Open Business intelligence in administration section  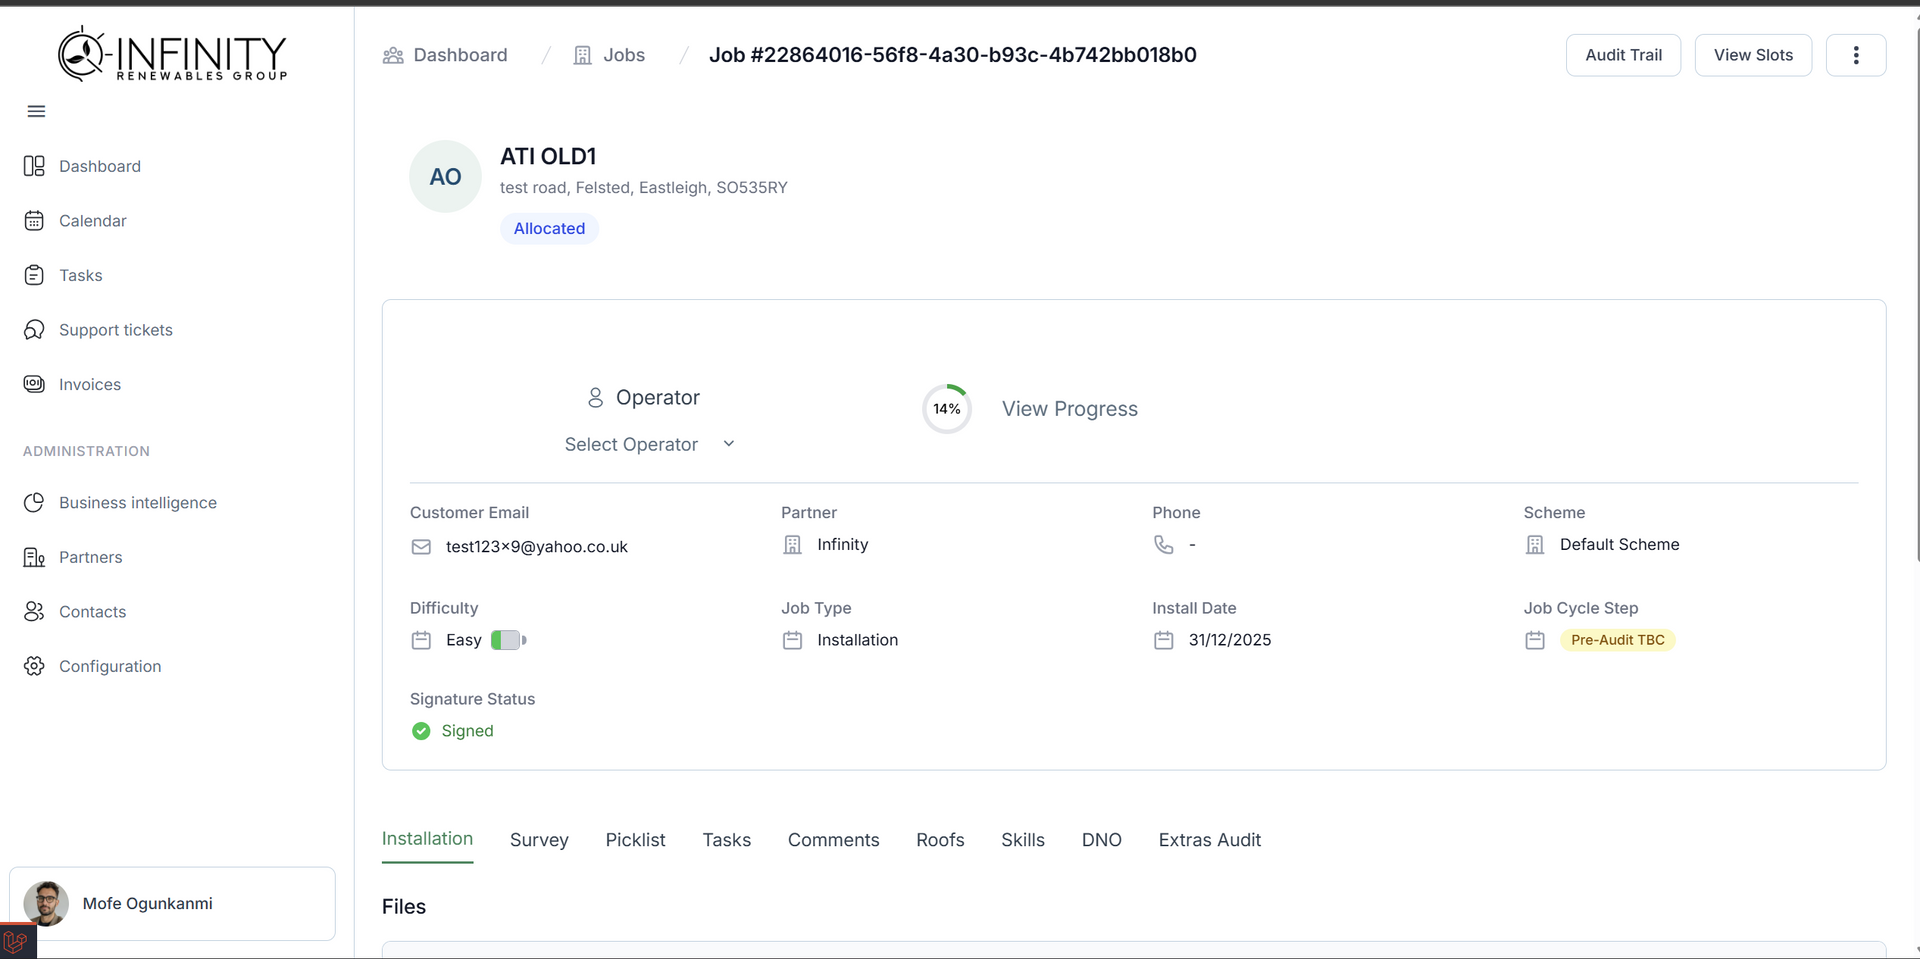click(x=137, y=502)
